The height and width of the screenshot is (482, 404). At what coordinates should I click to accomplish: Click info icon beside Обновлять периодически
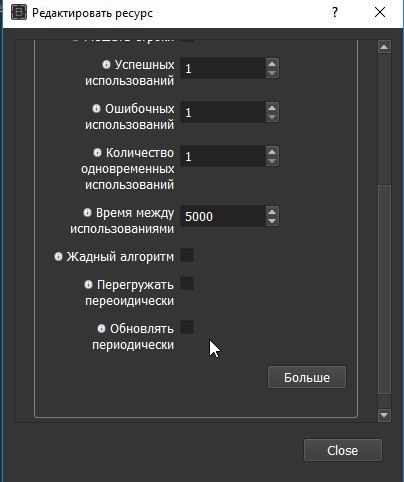[101, 328]
